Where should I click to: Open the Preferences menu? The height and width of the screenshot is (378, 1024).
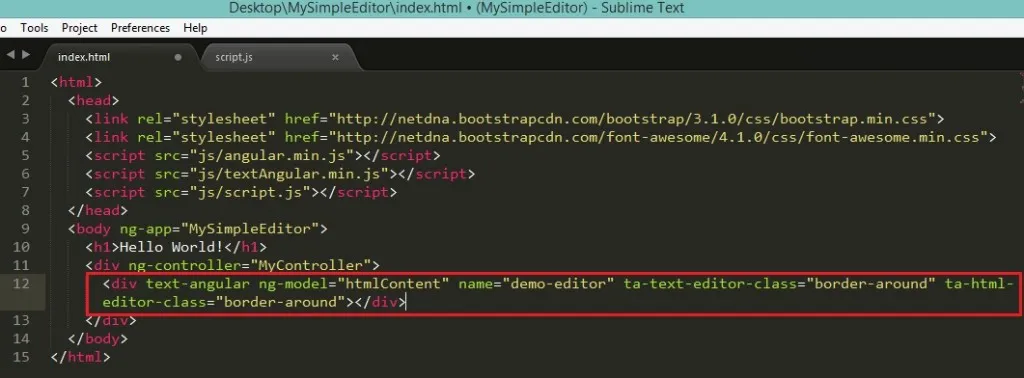tap(140, 28)
